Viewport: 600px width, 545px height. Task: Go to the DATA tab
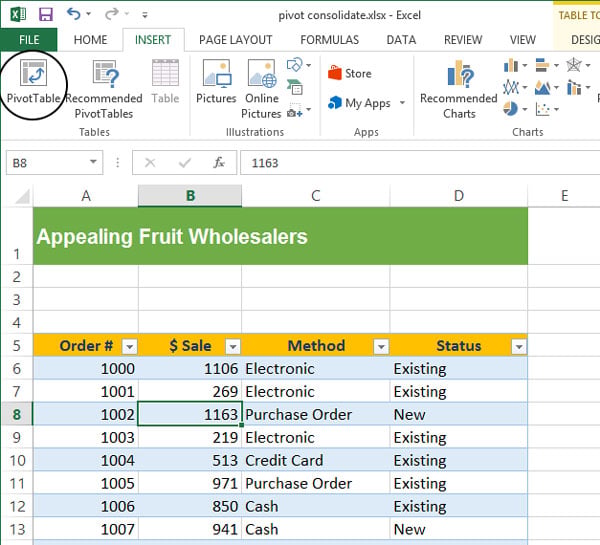coord(401,40)
